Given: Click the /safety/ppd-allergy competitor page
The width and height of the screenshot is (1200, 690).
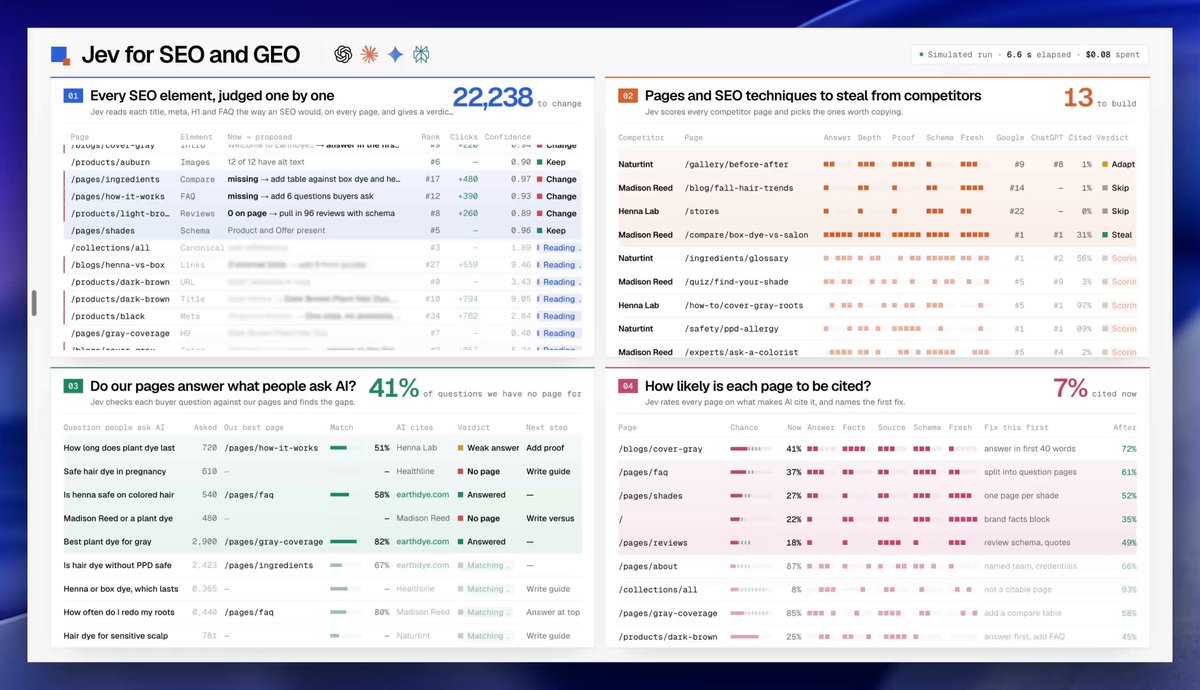Looking at the screenshot, I should coord(731,329).
